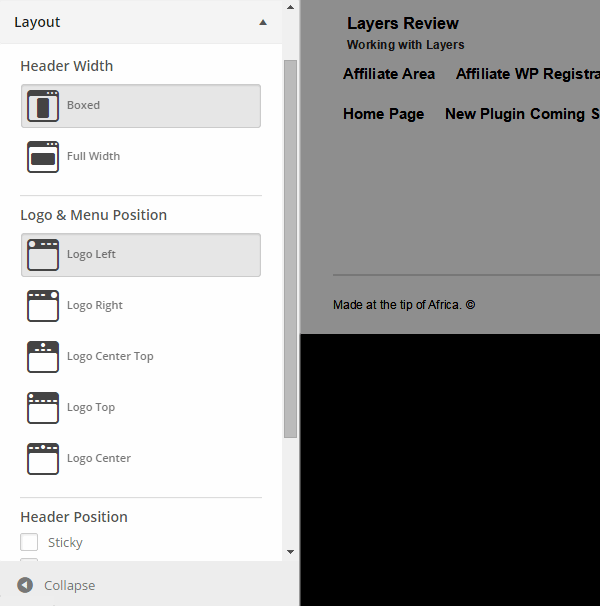Click the Working with Layers tagline
This screenshot has width=600, height=606.
406,45
